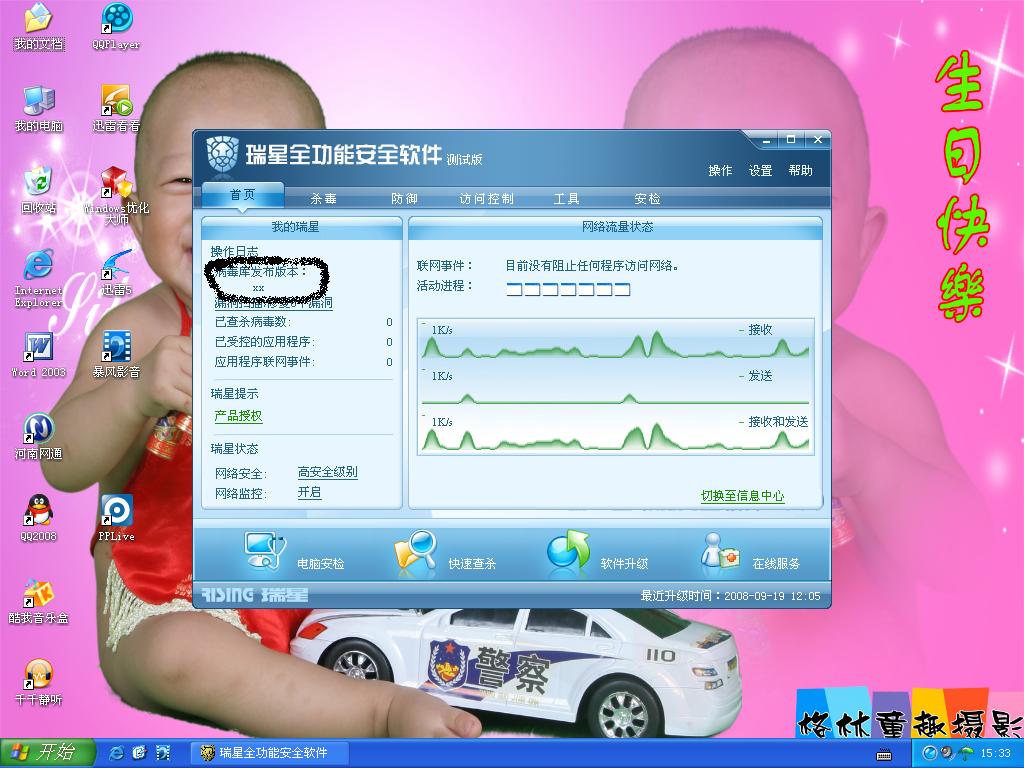Click the 电脑安检 monitor stethoscope icon
This screenshot has width=1024, height=768.
click(x=264, y=551)
